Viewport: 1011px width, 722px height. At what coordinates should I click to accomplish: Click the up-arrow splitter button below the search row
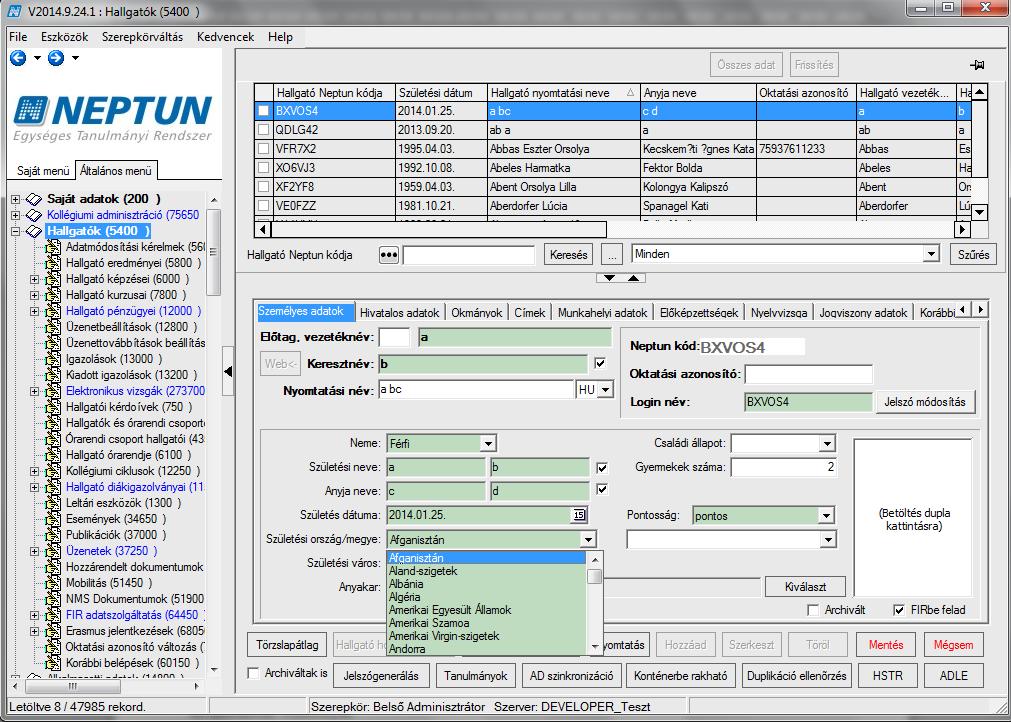tap(633, 278)
